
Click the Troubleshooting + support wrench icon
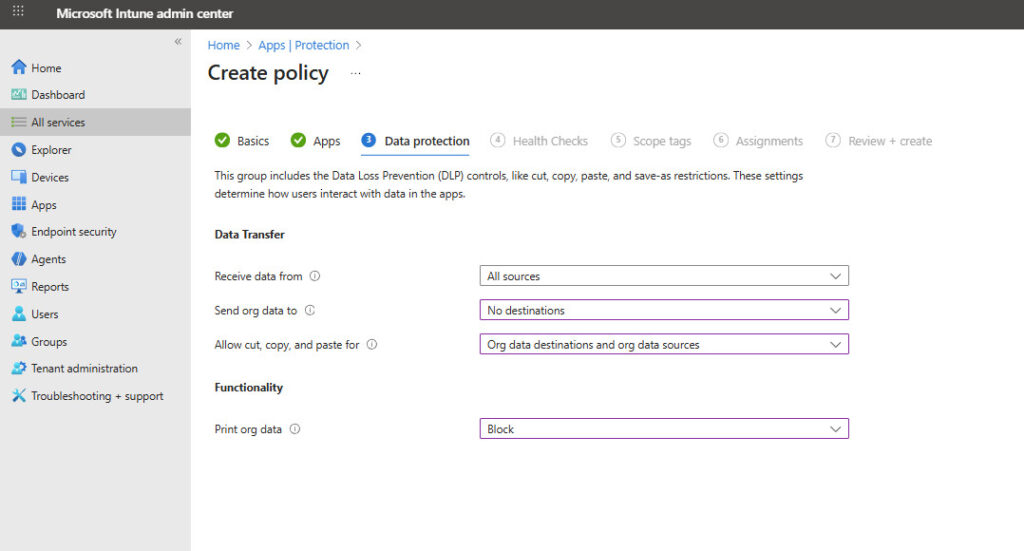[18, 396]
